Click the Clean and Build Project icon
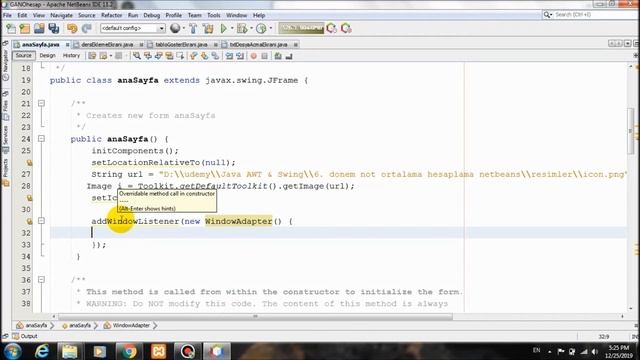The height and width of the screenshot is (360, 640). [x=208, y=28]
